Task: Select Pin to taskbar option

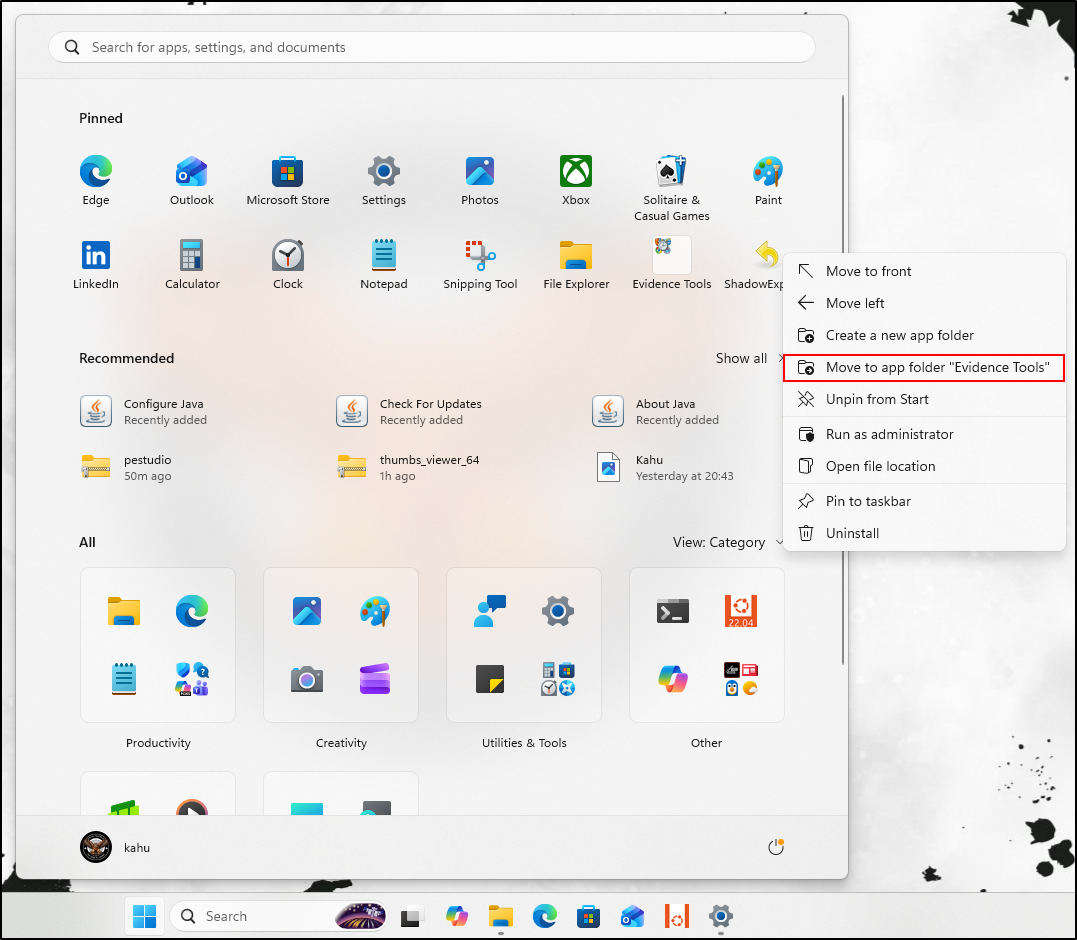Action: 924,501
